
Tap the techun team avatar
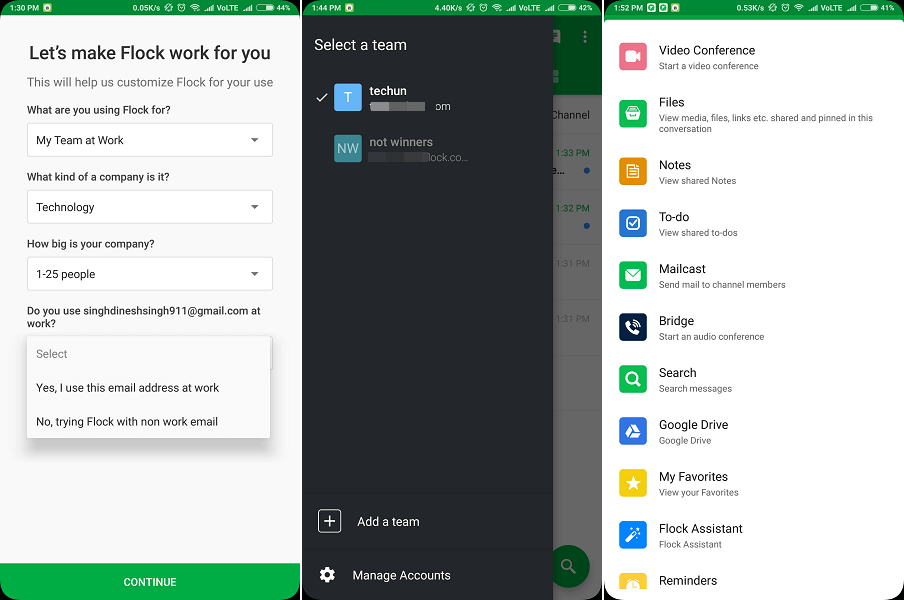[348, 97]
